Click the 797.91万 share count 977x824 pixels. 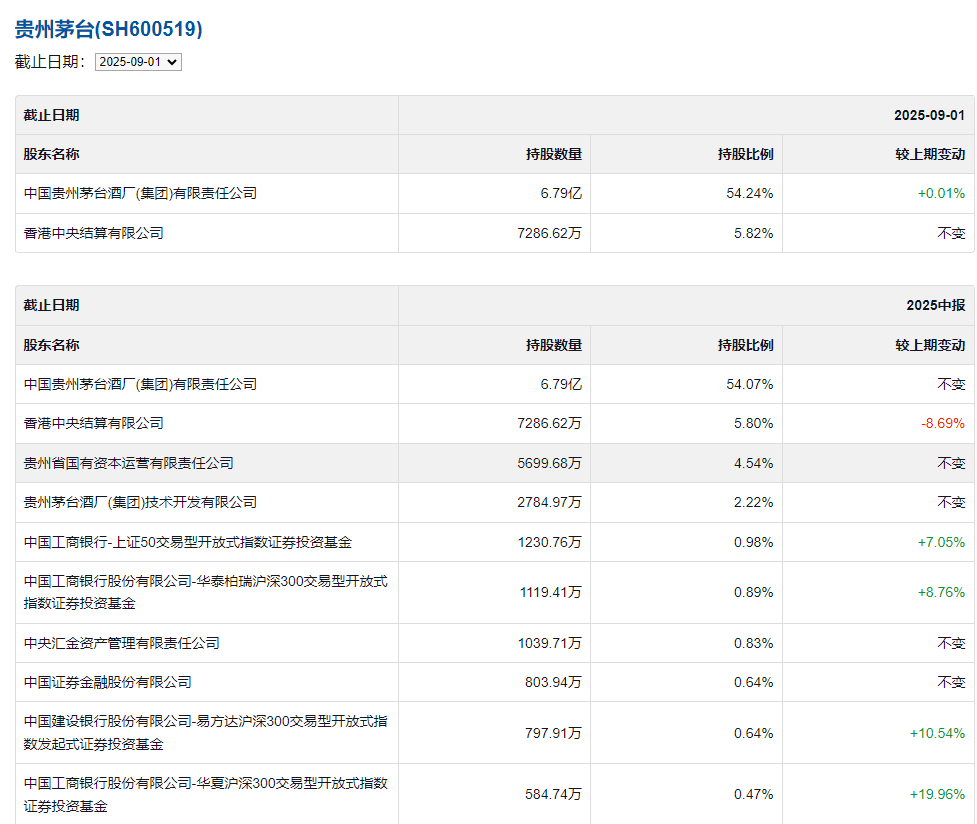coord(553,733)
